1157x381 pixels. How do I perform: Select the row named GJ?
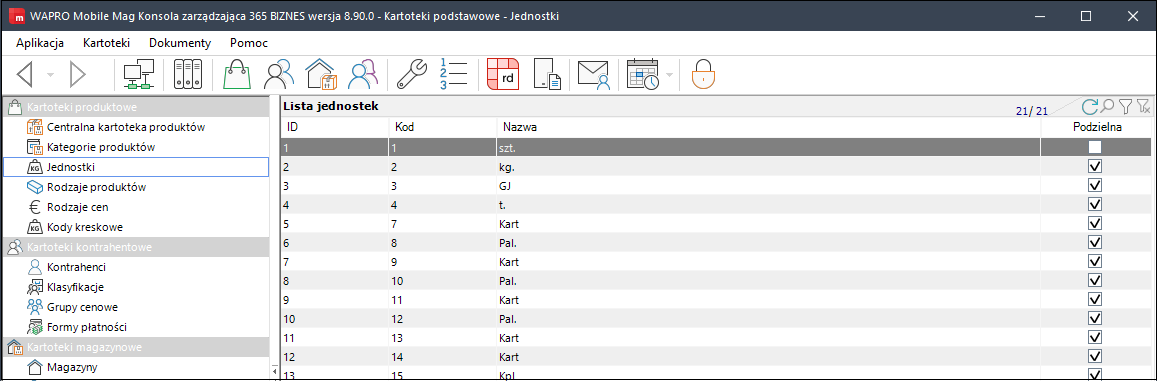pos(716,185)
